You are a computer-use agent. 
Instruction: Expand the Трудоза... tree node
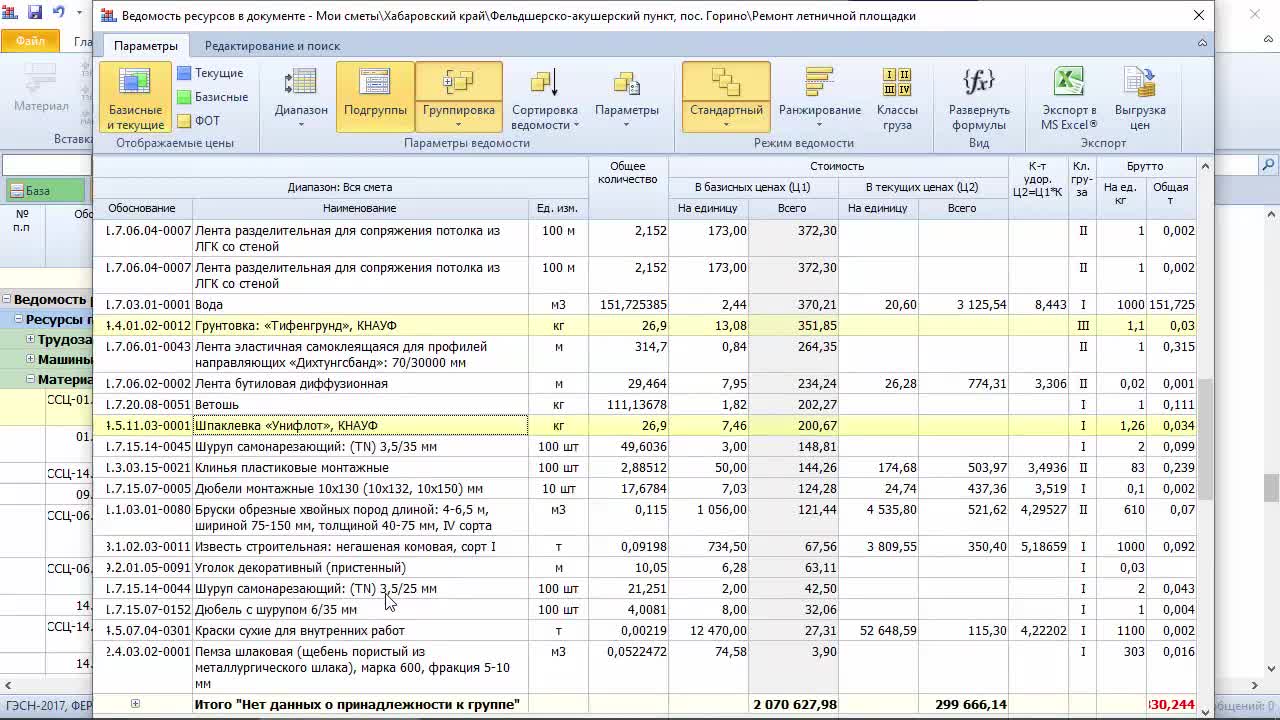(30, 340)
